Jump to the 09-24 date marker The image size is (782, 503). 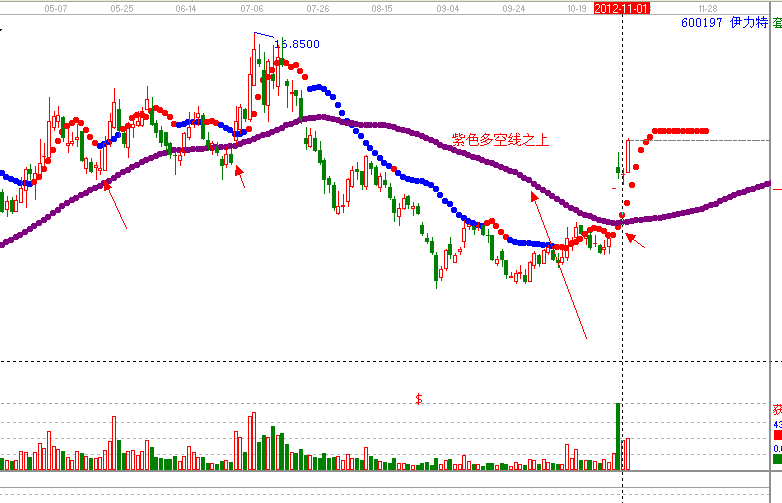point(513,7)
